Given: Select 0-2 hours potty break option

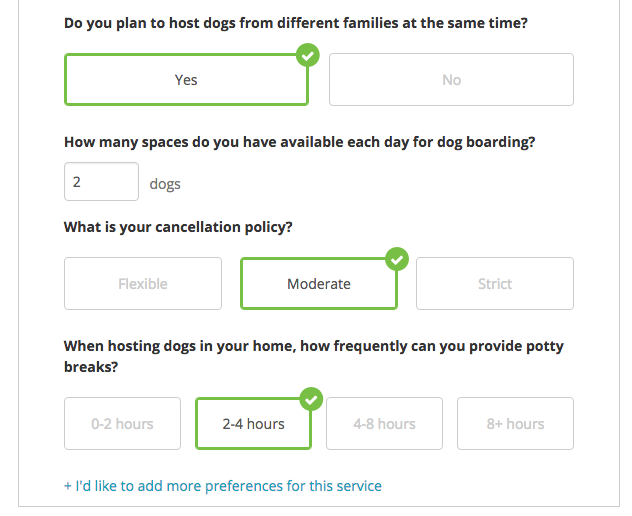Looking at the screenshot, I should pos(123,424).
